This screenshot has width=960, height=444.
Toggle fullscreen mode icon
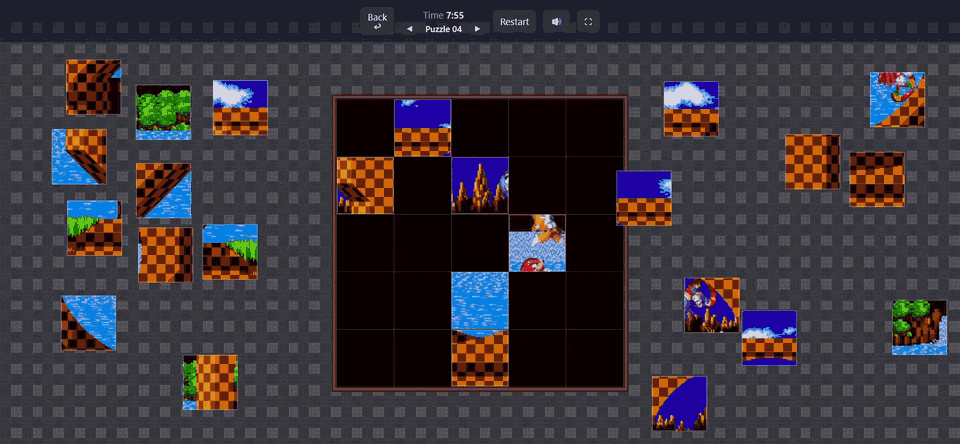[x=588, y=21]
